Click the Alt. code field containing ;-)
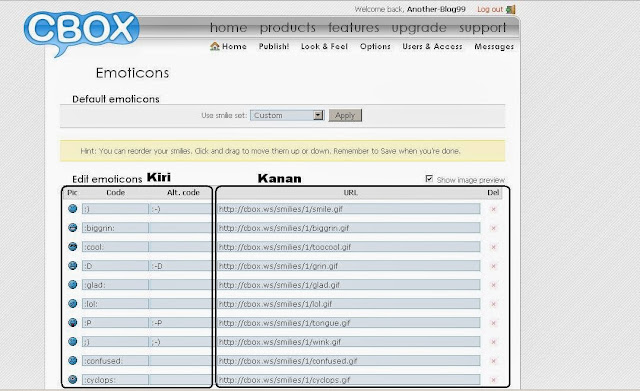The width and height of the screenshot is (640, 391). click(x=180, y=342)
